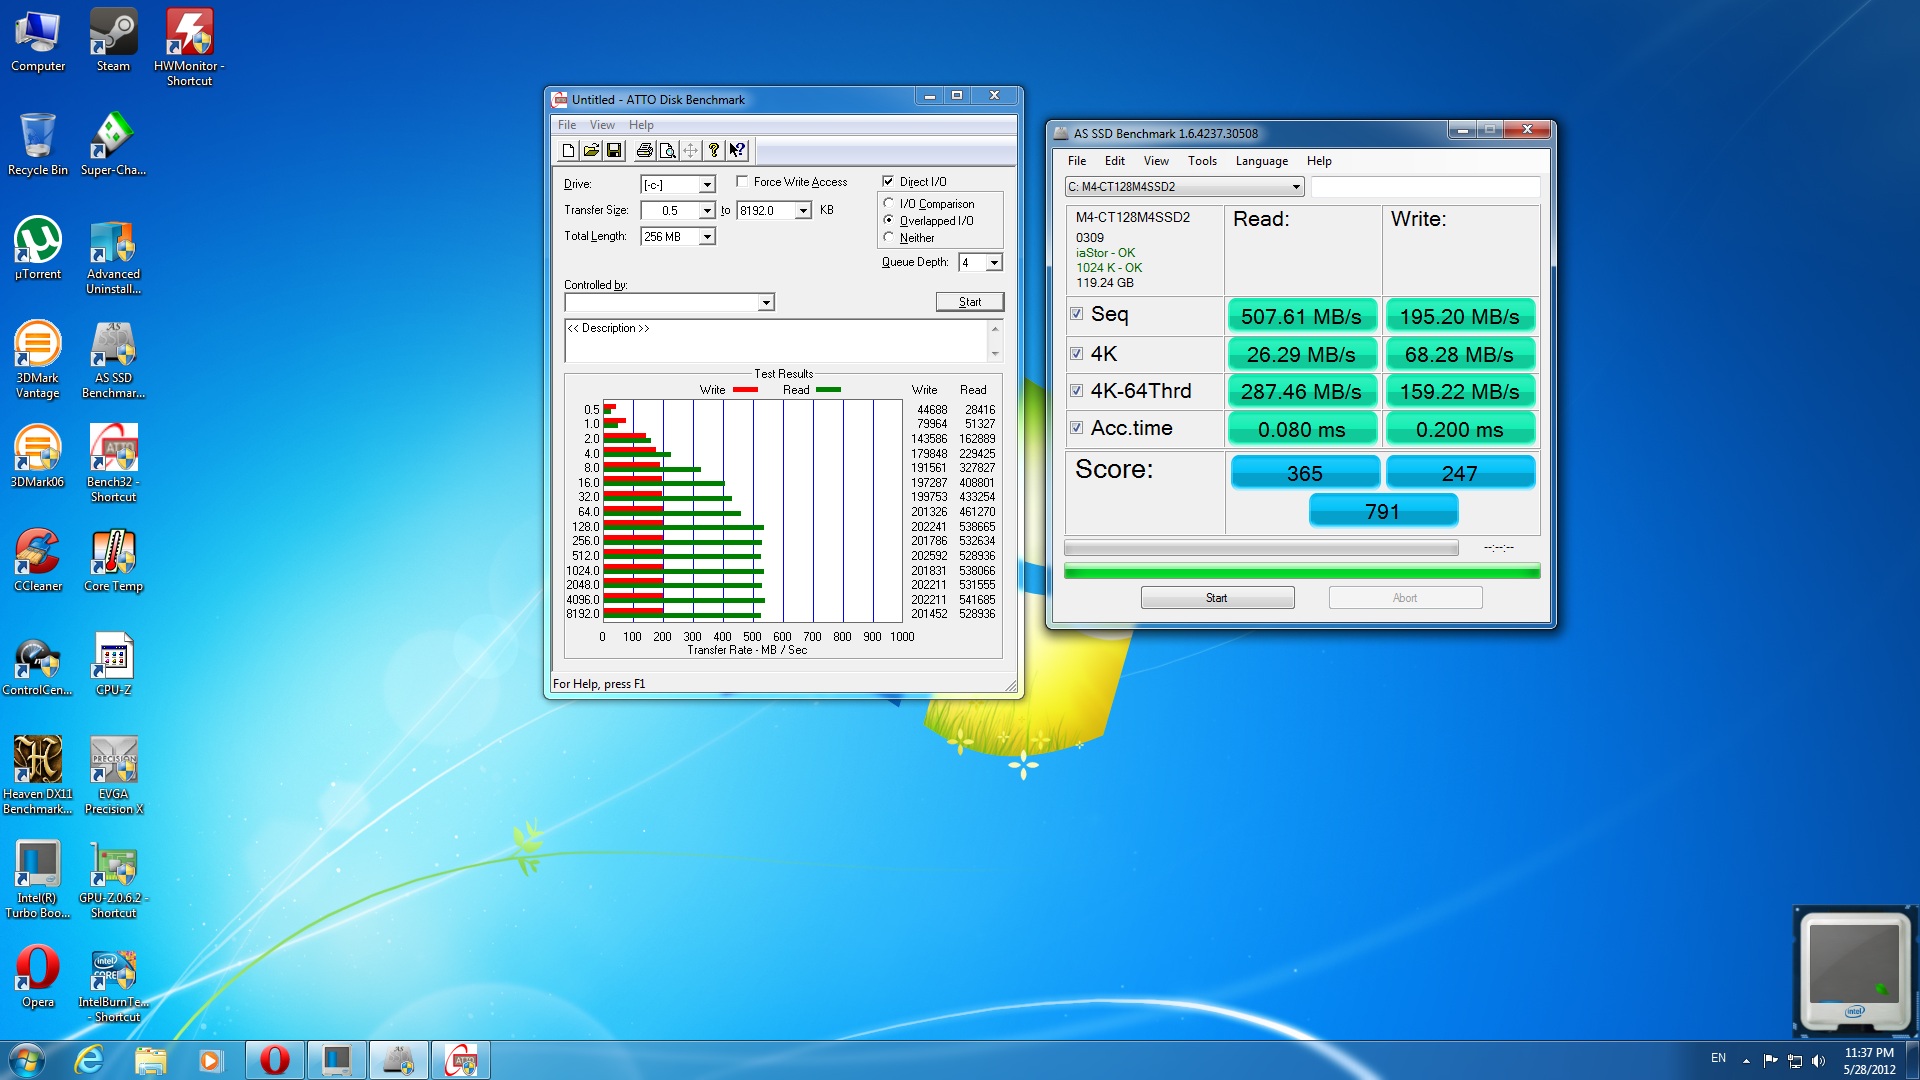The height and width of the screenshot is (1080, 1920).
Task: Click the total score 791 button
Action: pos(1383,511)
